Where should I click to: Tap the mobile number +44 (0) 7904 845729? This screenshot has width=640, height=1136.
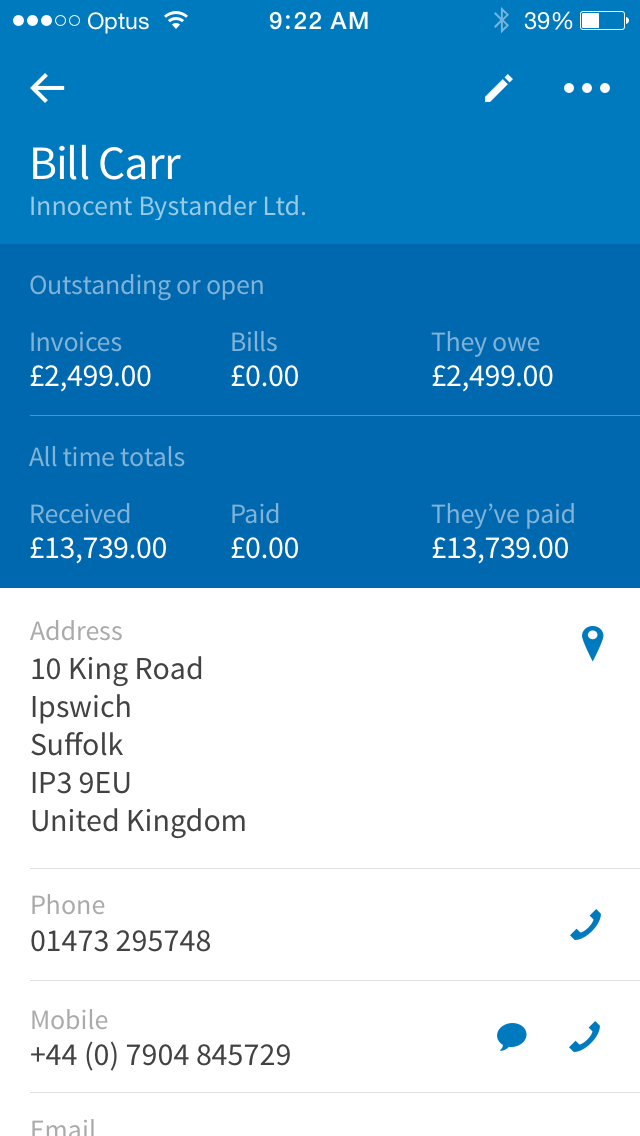pyautogui.click(x=161, y=1055)
